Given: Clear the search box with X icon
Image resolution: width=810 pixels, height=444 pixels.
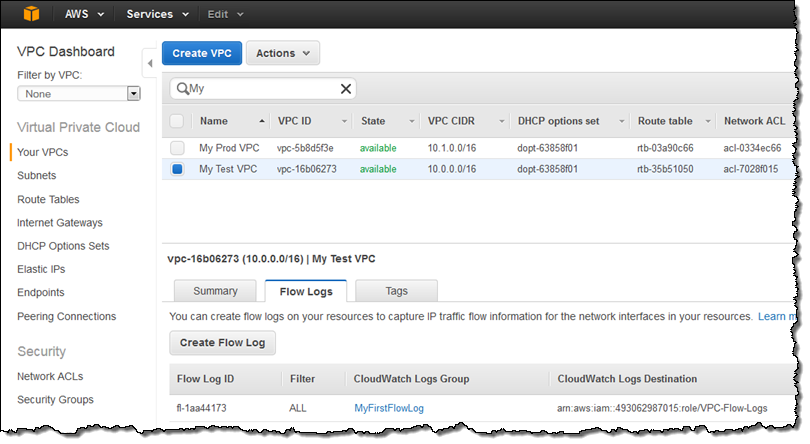Looking at the screenshot, I should tap(346, 89).
